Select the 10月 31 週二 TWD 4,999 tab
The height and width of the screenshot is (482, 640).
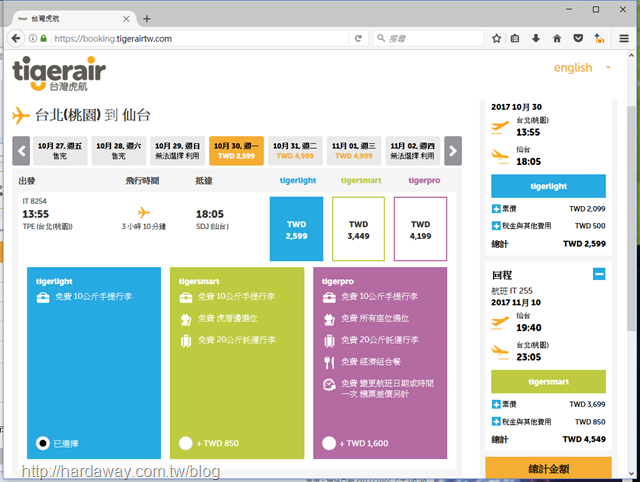295,151
